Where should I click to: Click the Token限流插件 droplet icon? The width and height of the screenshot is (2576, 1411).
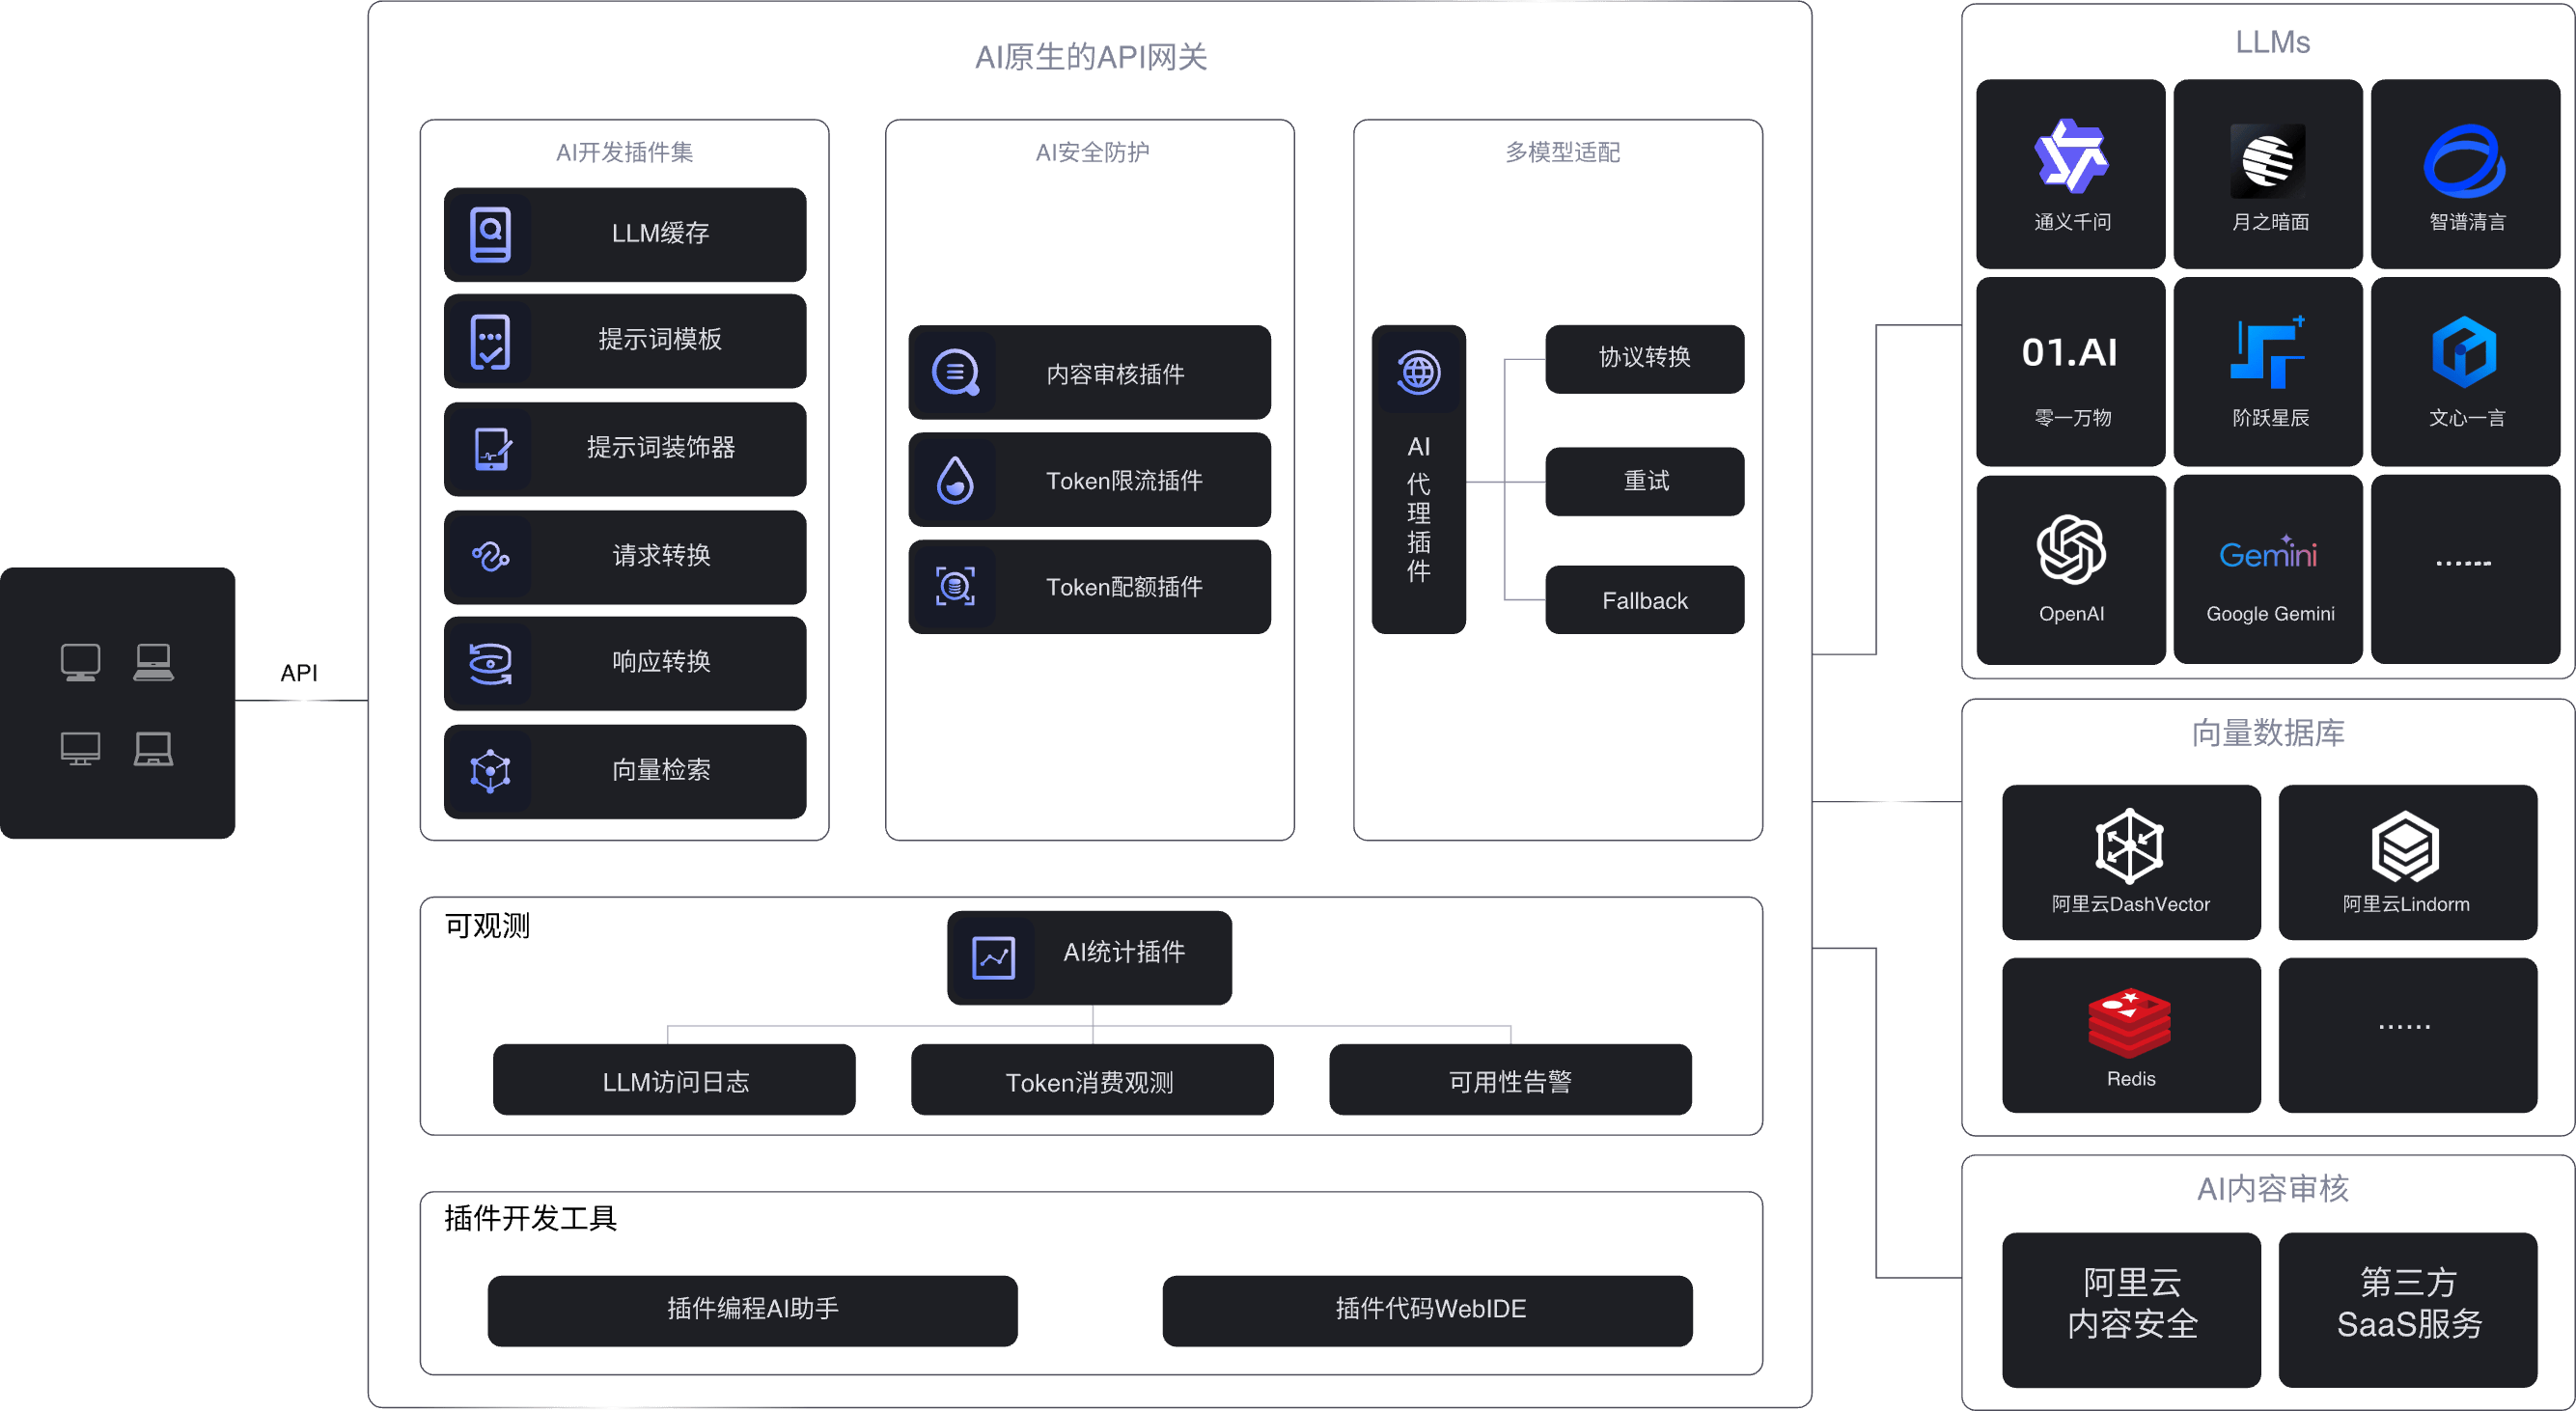(x=956, y=480)
